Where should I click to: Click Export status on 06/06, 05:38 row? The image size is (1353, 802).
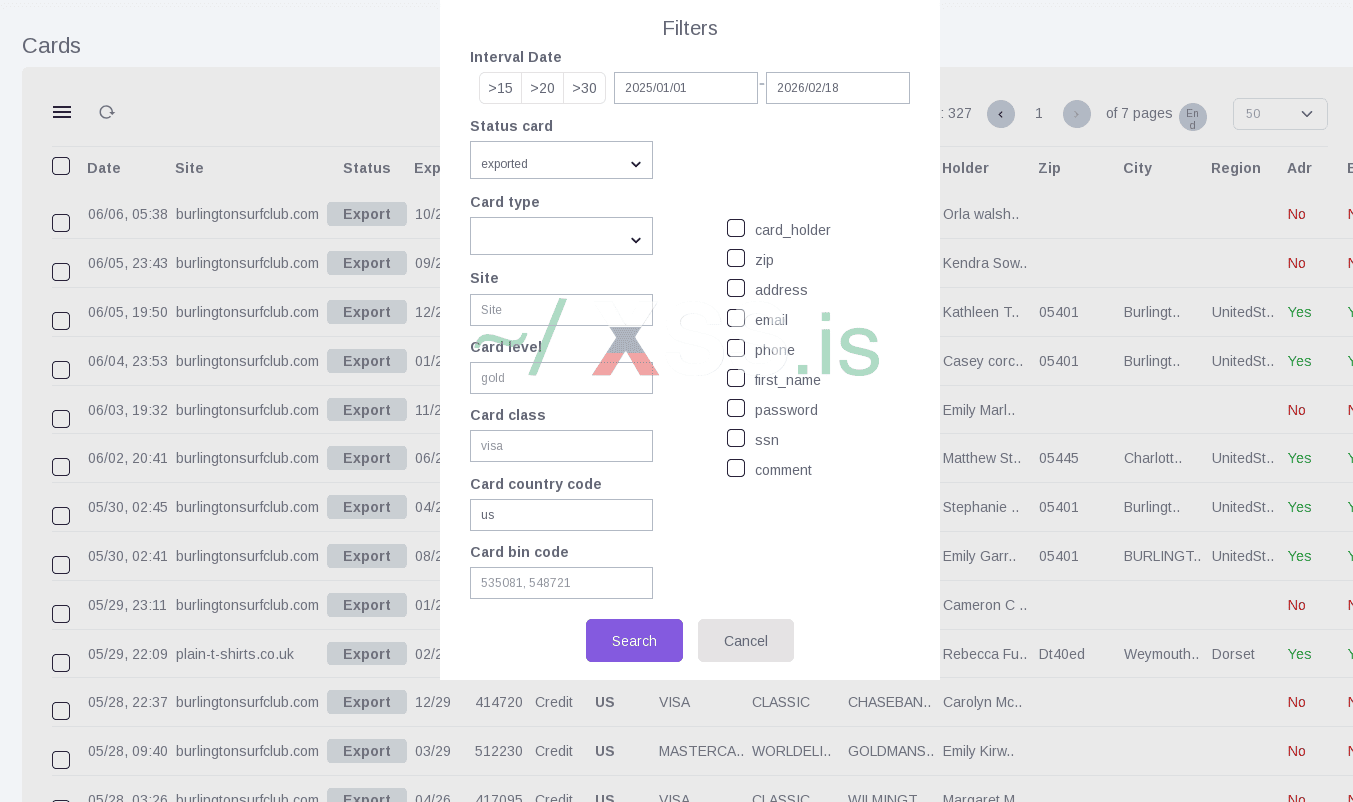pyautogui.click(x=367, y=214)
